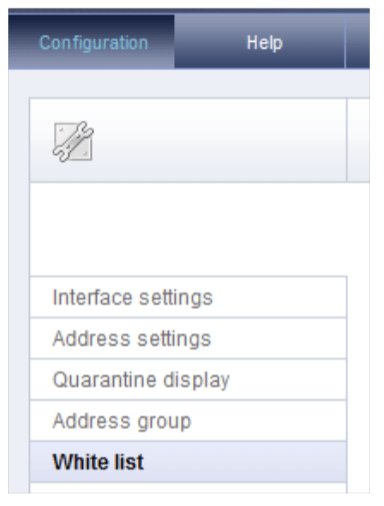Click the partially visible row below White list
Image resolution: width=384 pixels, height=506 pixels.
point(188,488)
